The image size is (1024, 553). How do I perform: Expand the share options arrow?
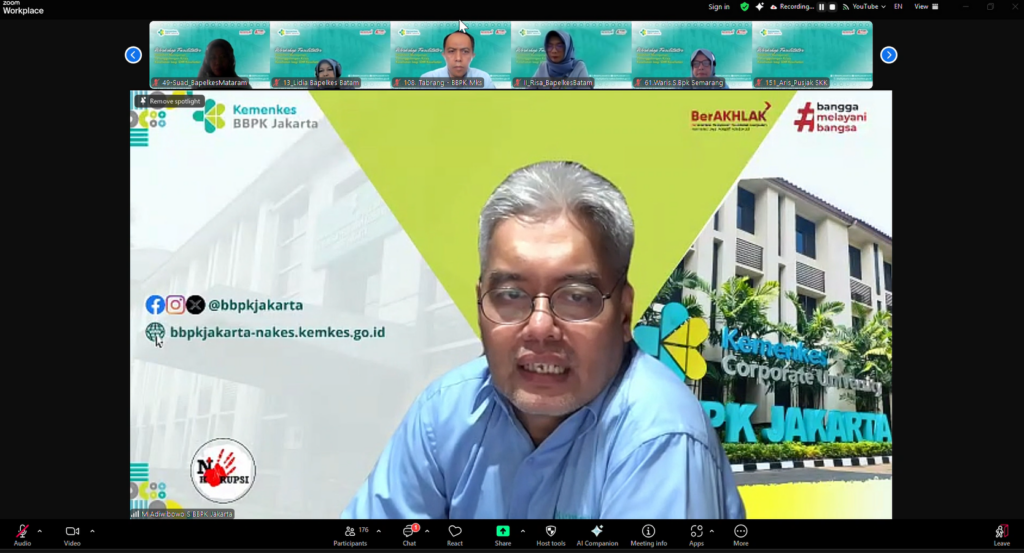coord(522,531)
